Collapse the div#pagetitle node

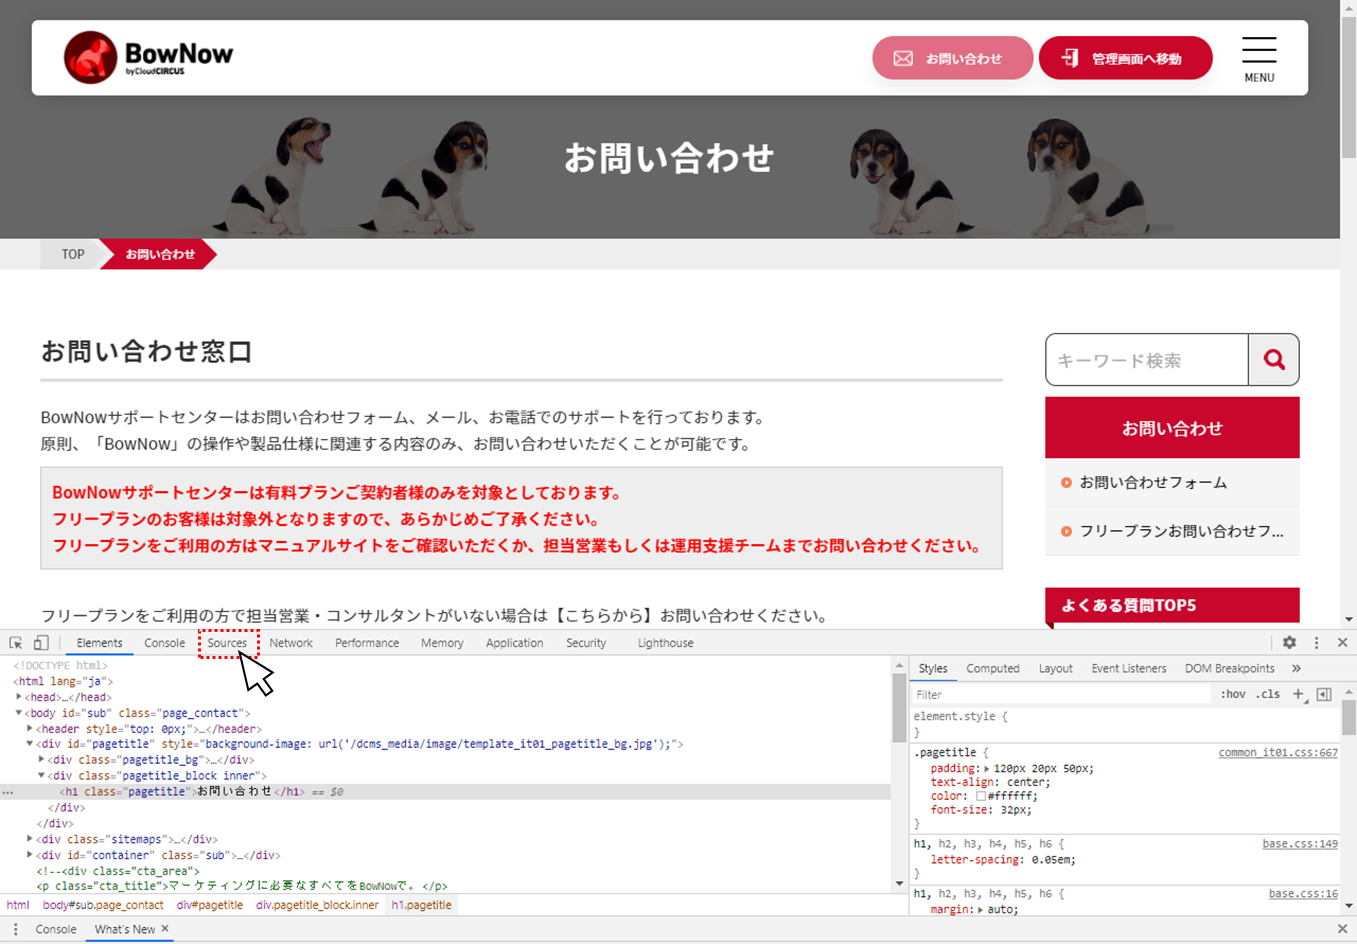[30, 744]
